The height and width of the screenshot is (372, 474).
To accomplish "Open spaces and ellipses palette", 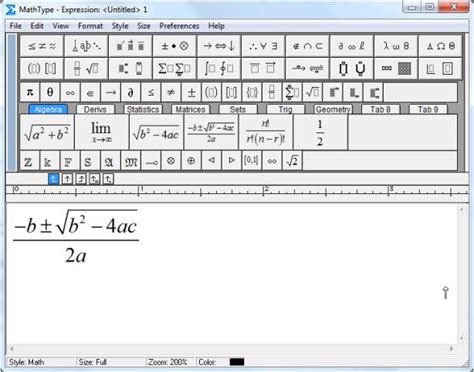I will pyautogui.click(x=86, y=46).
